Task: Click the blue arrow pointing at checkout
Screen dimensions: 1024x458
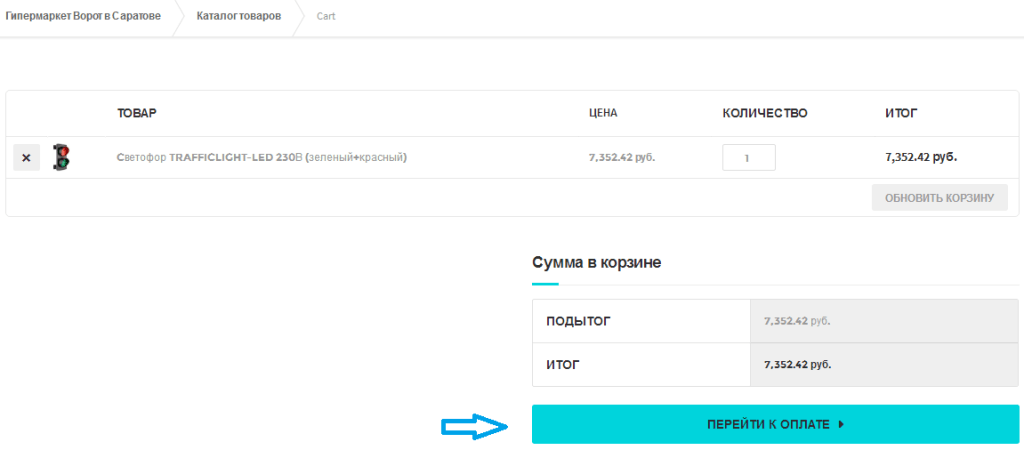Action: pos(475,427)
